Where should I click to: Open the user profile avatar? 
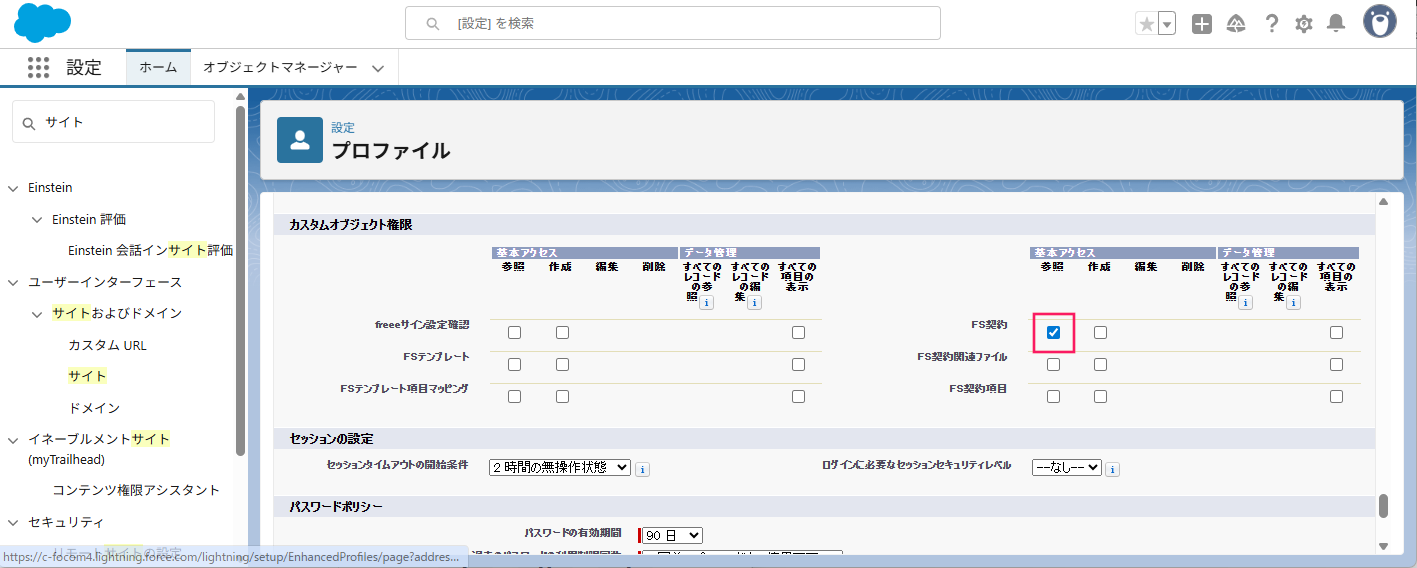pos(1380,23)
